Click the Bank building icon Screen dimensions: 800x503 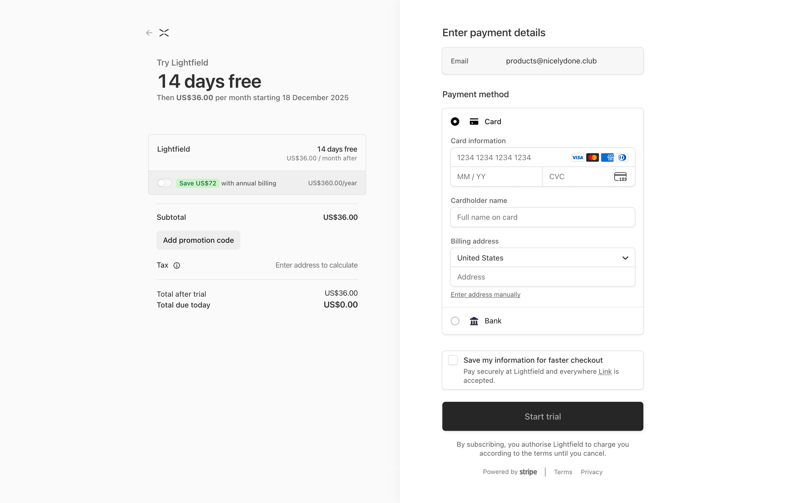click(474, 321)
